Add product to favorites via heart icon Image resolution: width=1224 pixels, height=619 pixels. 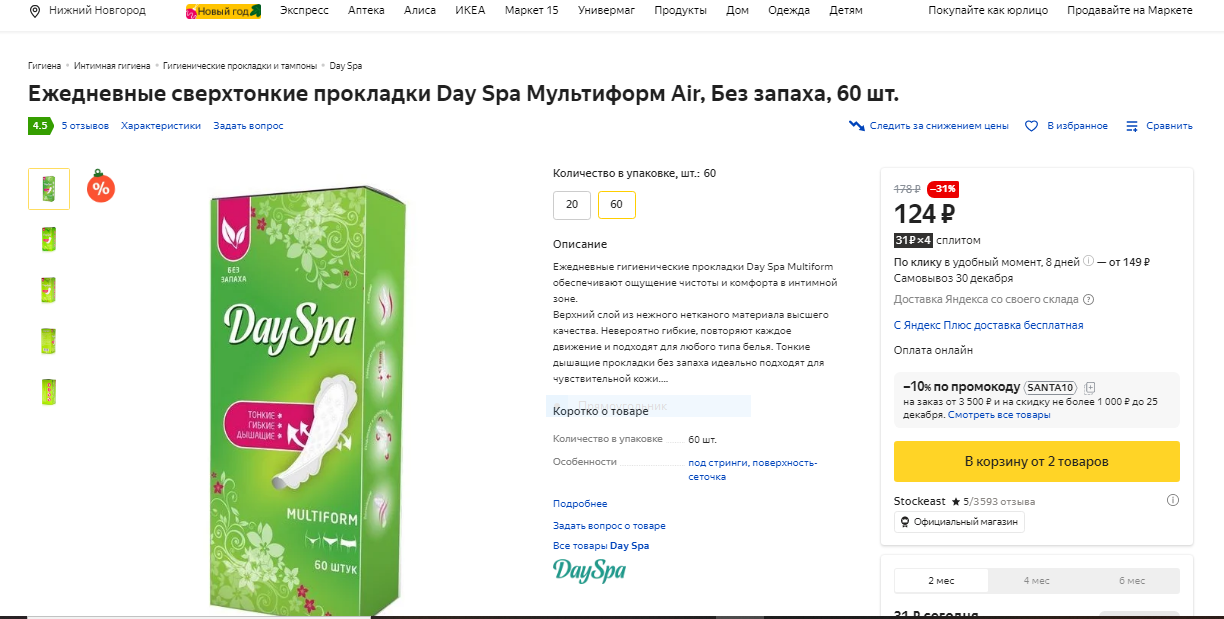point(1031,126)
